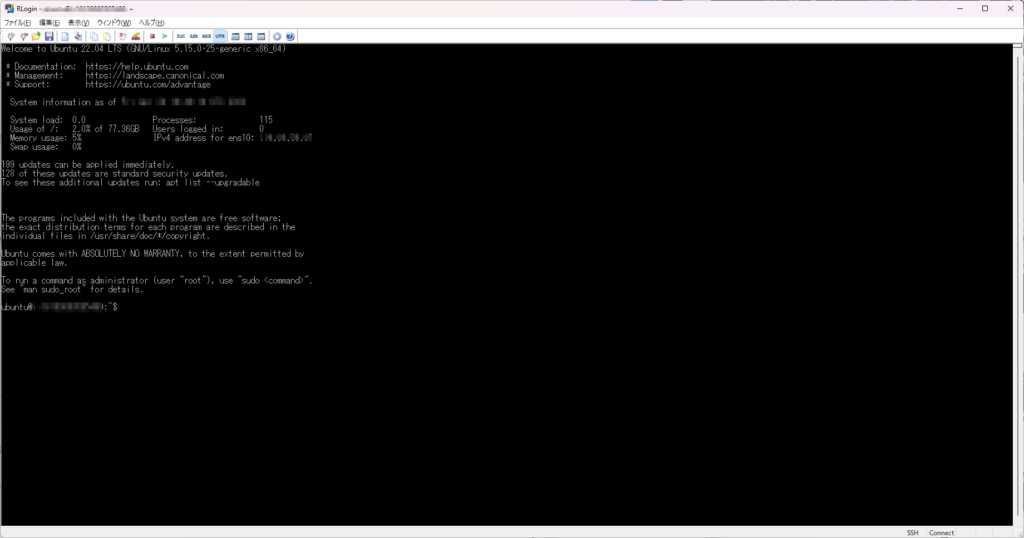This screenshot has width=1024, height=538.
Task: Copy selection with the copy icon
Action: (x=94, y=37)
